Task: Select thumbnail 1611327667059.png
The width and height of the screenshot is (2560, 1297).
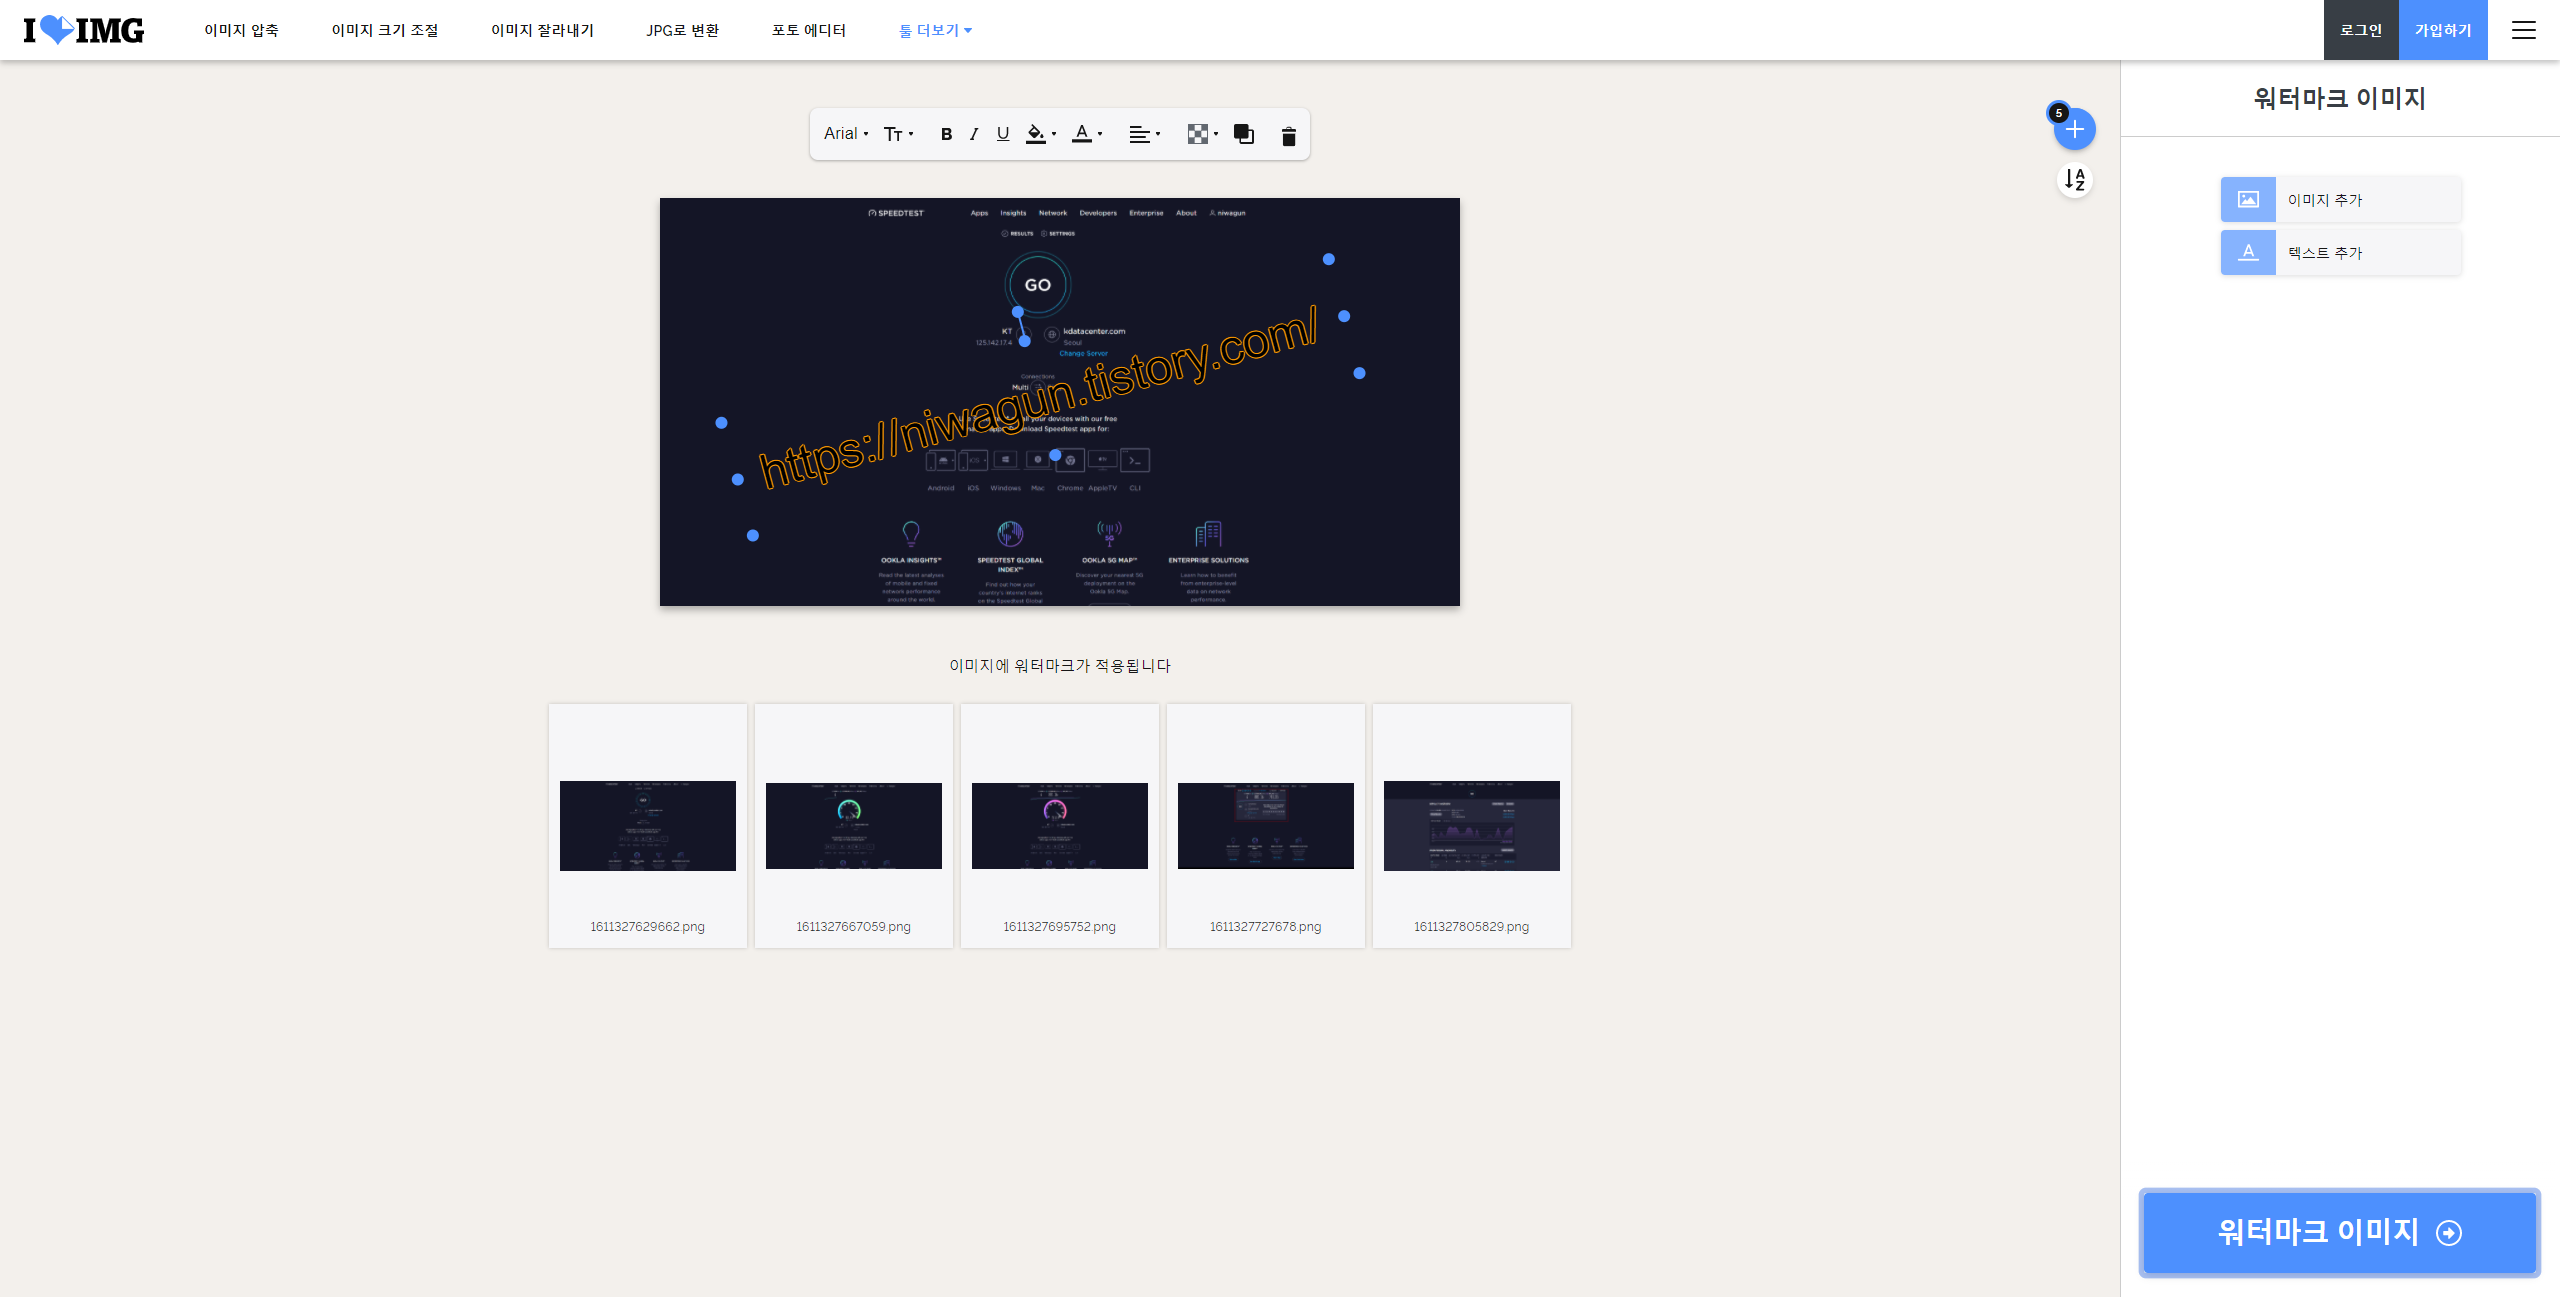Action: [854, 826]
